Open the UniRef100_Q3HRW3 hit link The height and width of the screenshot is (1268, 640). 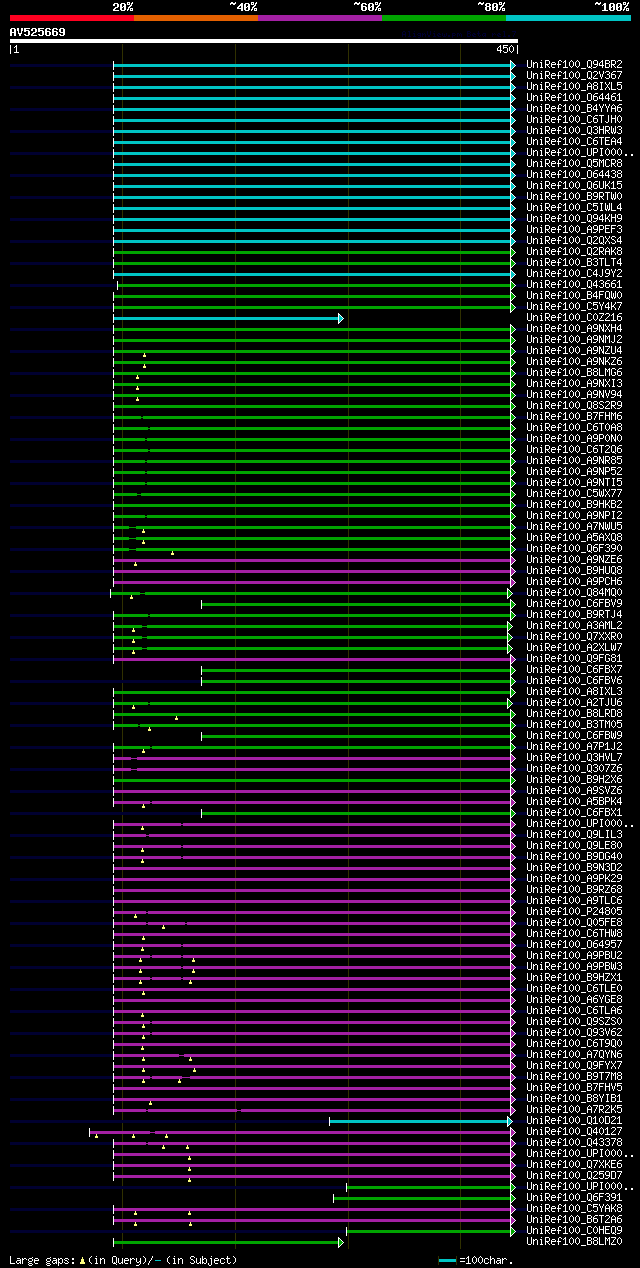[574, 130]
